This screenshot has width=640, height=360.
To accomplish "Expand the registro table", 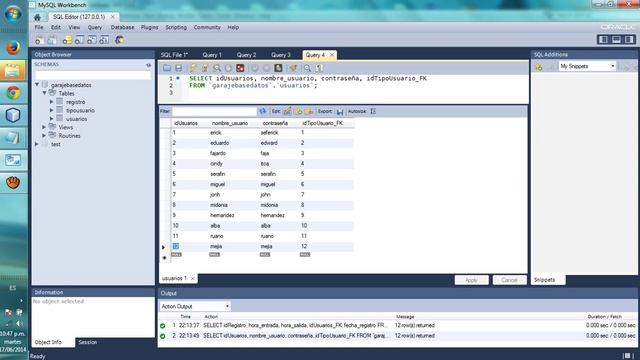I will [52, 102].
